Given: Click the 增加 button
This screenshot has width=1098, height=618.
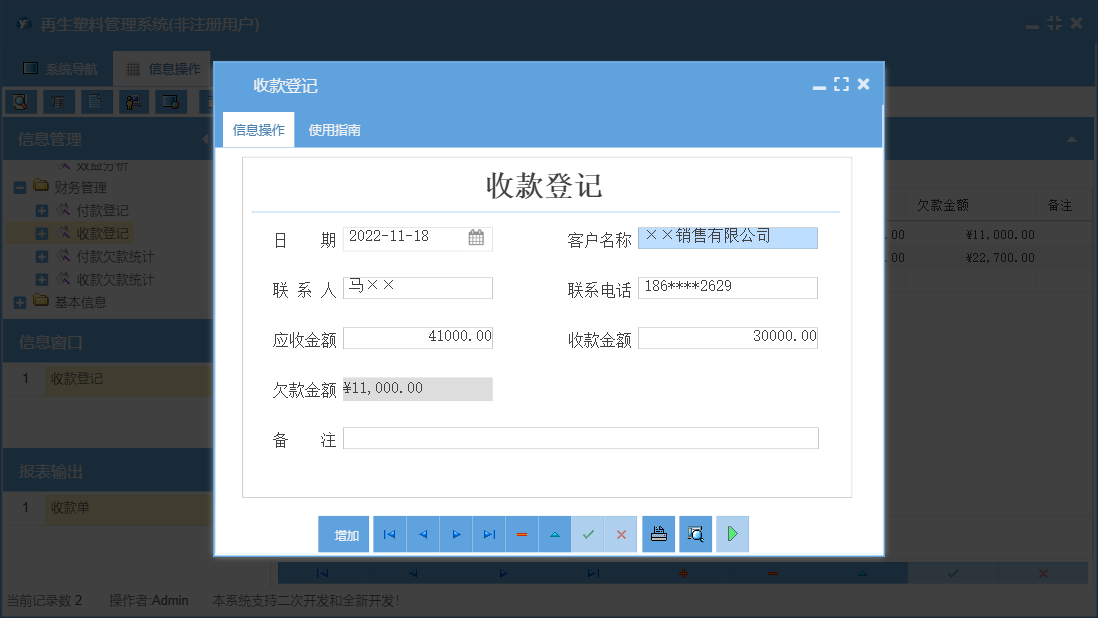Looking at the screenshot, I should 343,533.
